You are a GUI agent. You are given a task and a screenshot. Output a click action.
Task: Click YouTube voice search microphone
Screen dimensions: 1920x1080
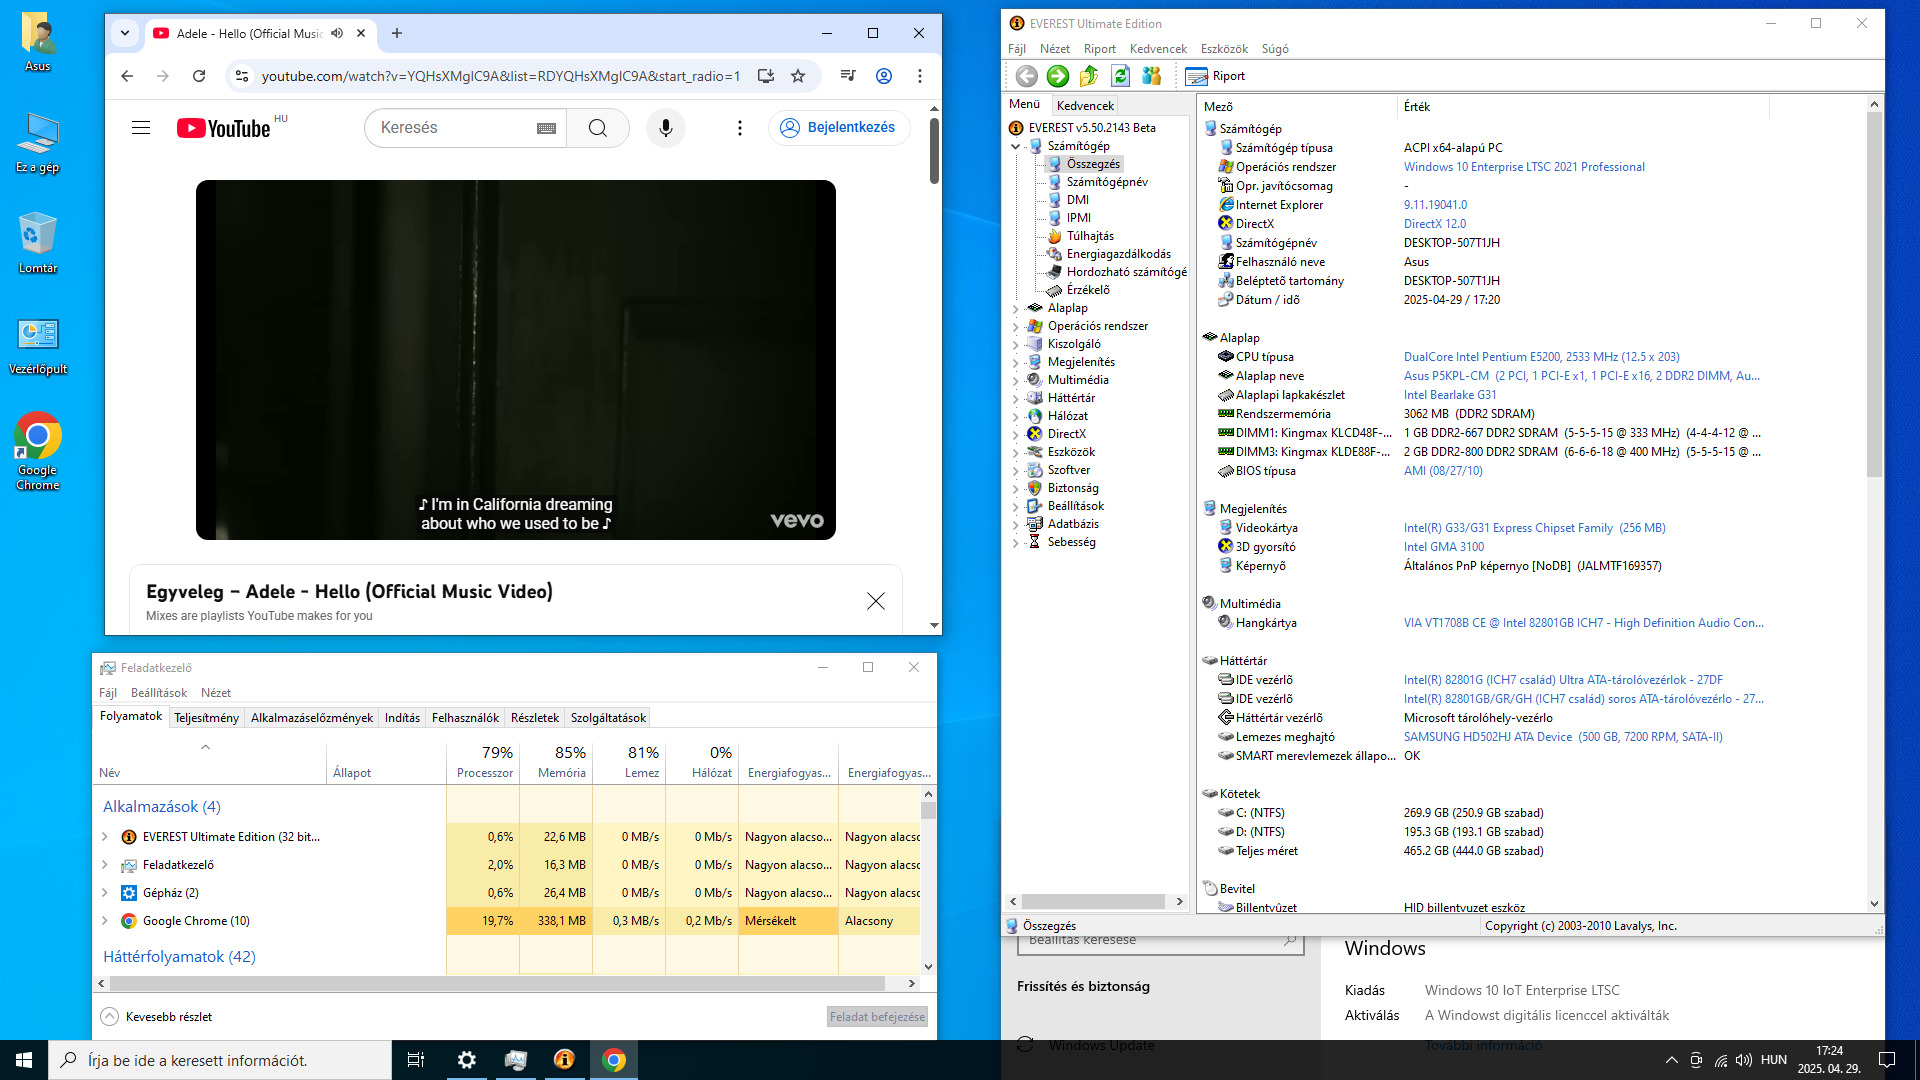pyautogui.click(x=665, y=128)
